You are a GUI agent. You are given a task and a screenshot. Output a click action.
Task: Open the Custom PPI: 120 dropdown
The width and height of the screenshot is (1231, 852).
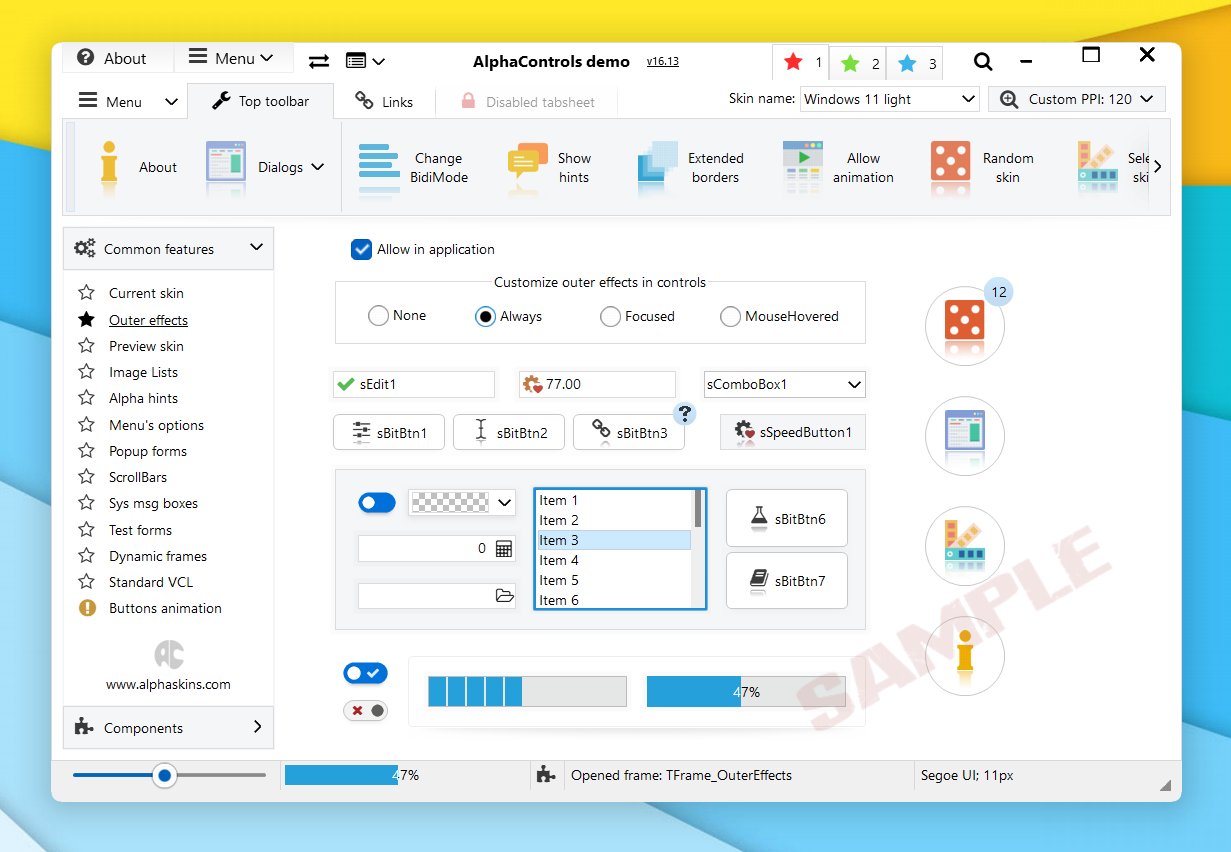point(1077,99)
